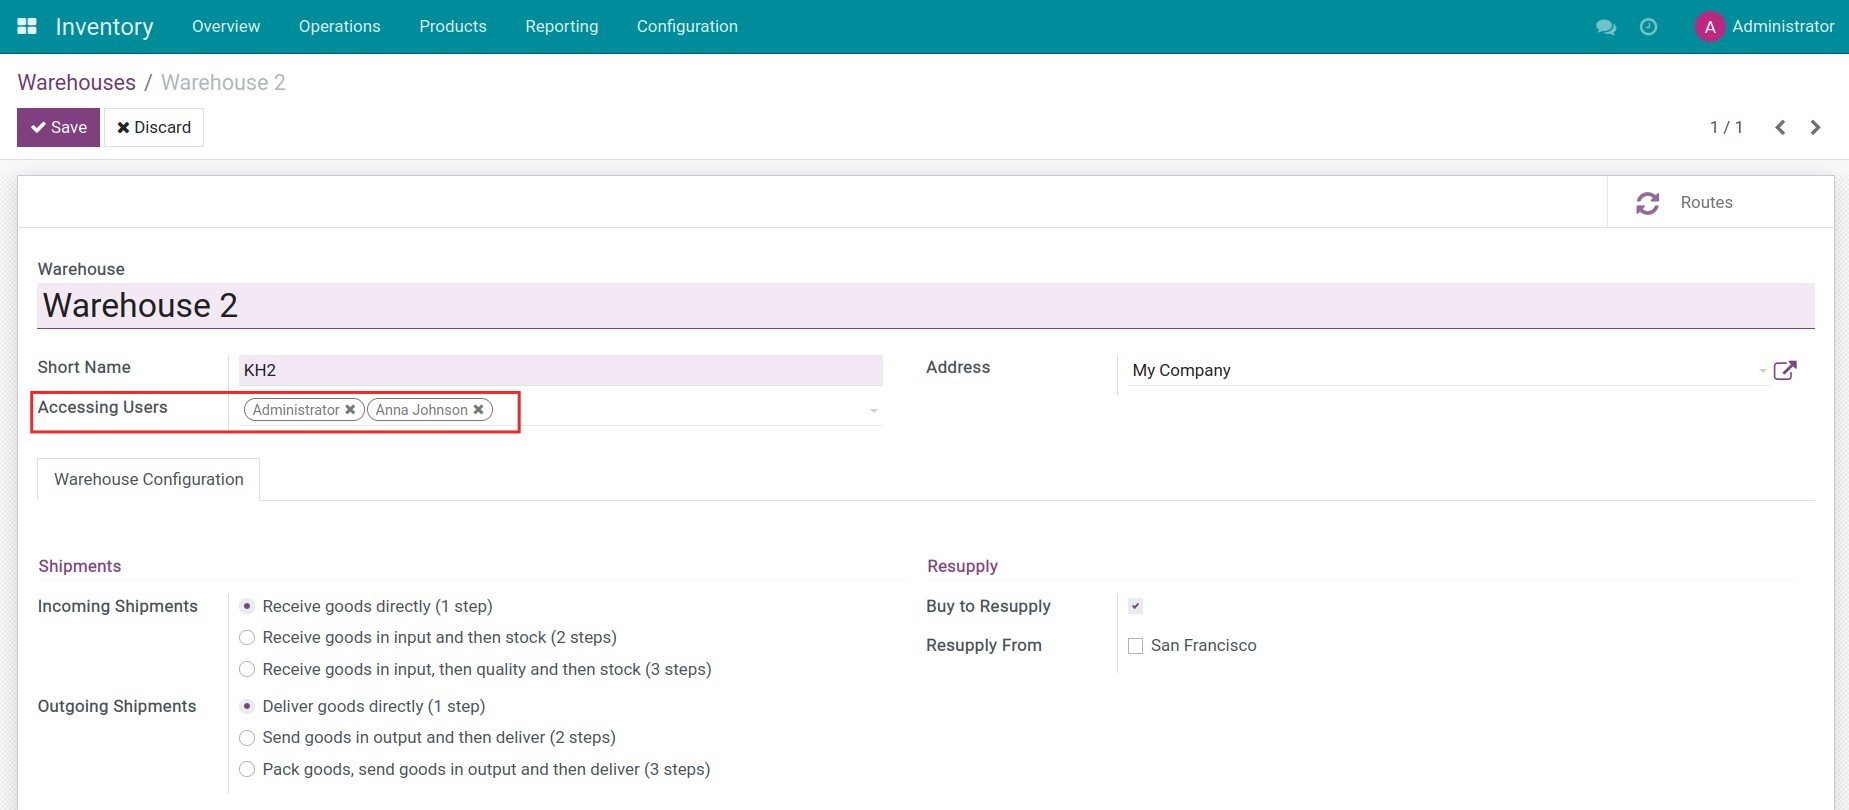The height and width of the screenshot is (810, 1849).
Task: Select Pack goods, send goods in output and then deliver (3 steps)
Action: [247, 770]
